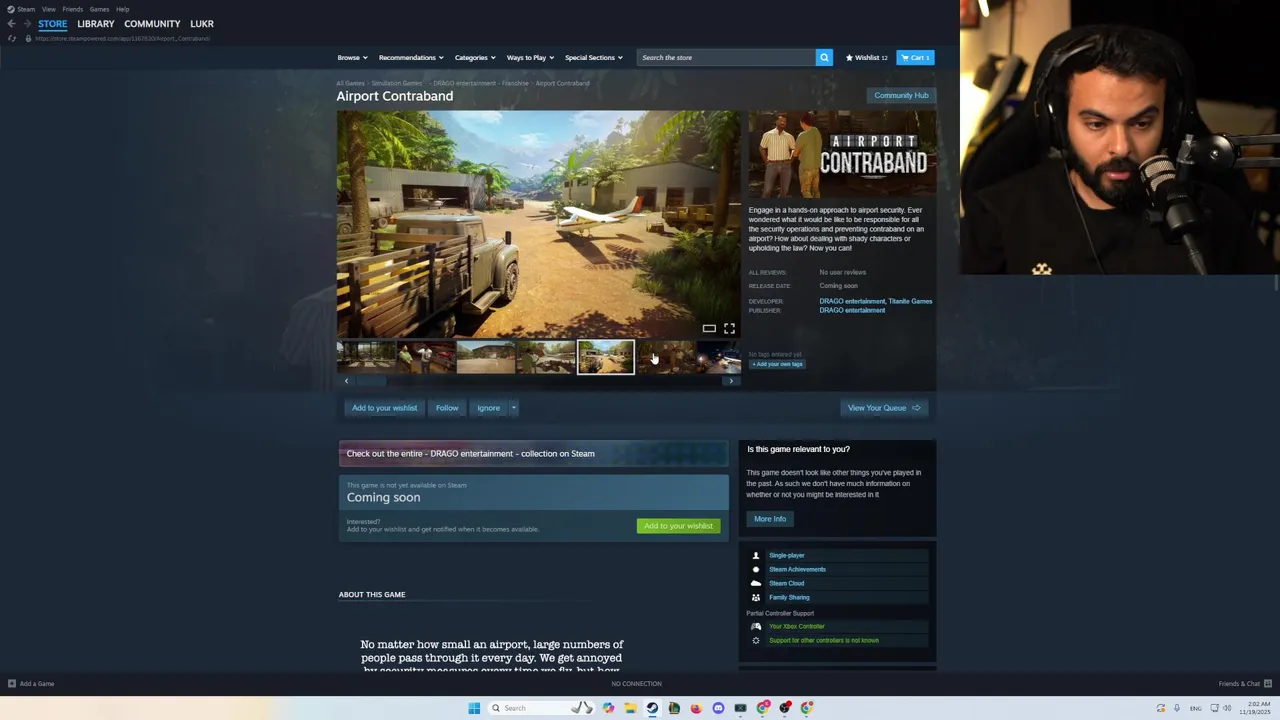Select the highlighted truck-and-plane screenshot thumbnail

(x=605, y=357)
